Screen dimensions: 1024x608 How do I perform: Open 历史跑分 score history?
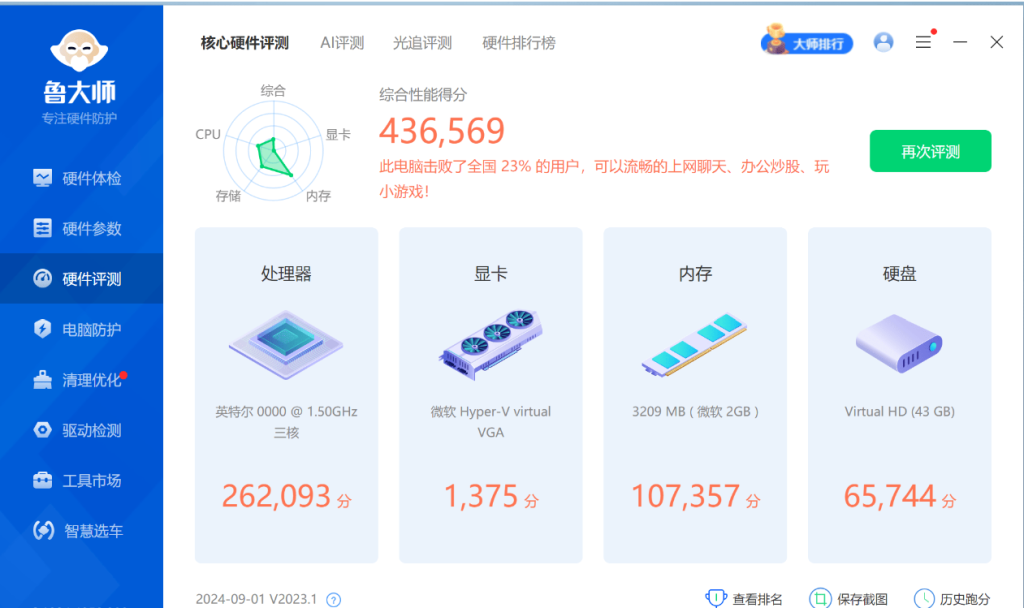click(x=951, y=599)
